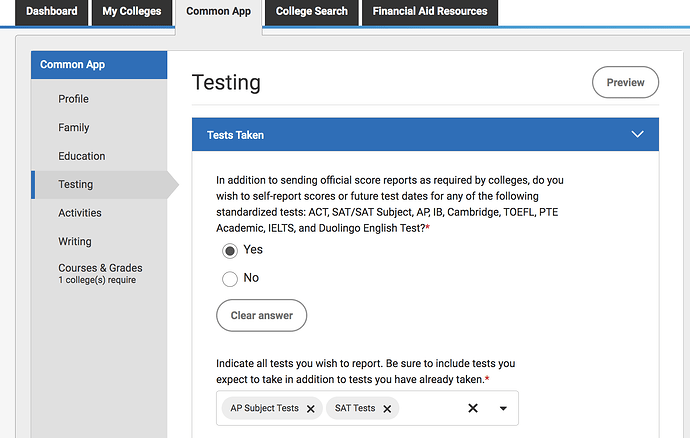Navigate to the Family section

pyautogui.click(x=74, y=128)
